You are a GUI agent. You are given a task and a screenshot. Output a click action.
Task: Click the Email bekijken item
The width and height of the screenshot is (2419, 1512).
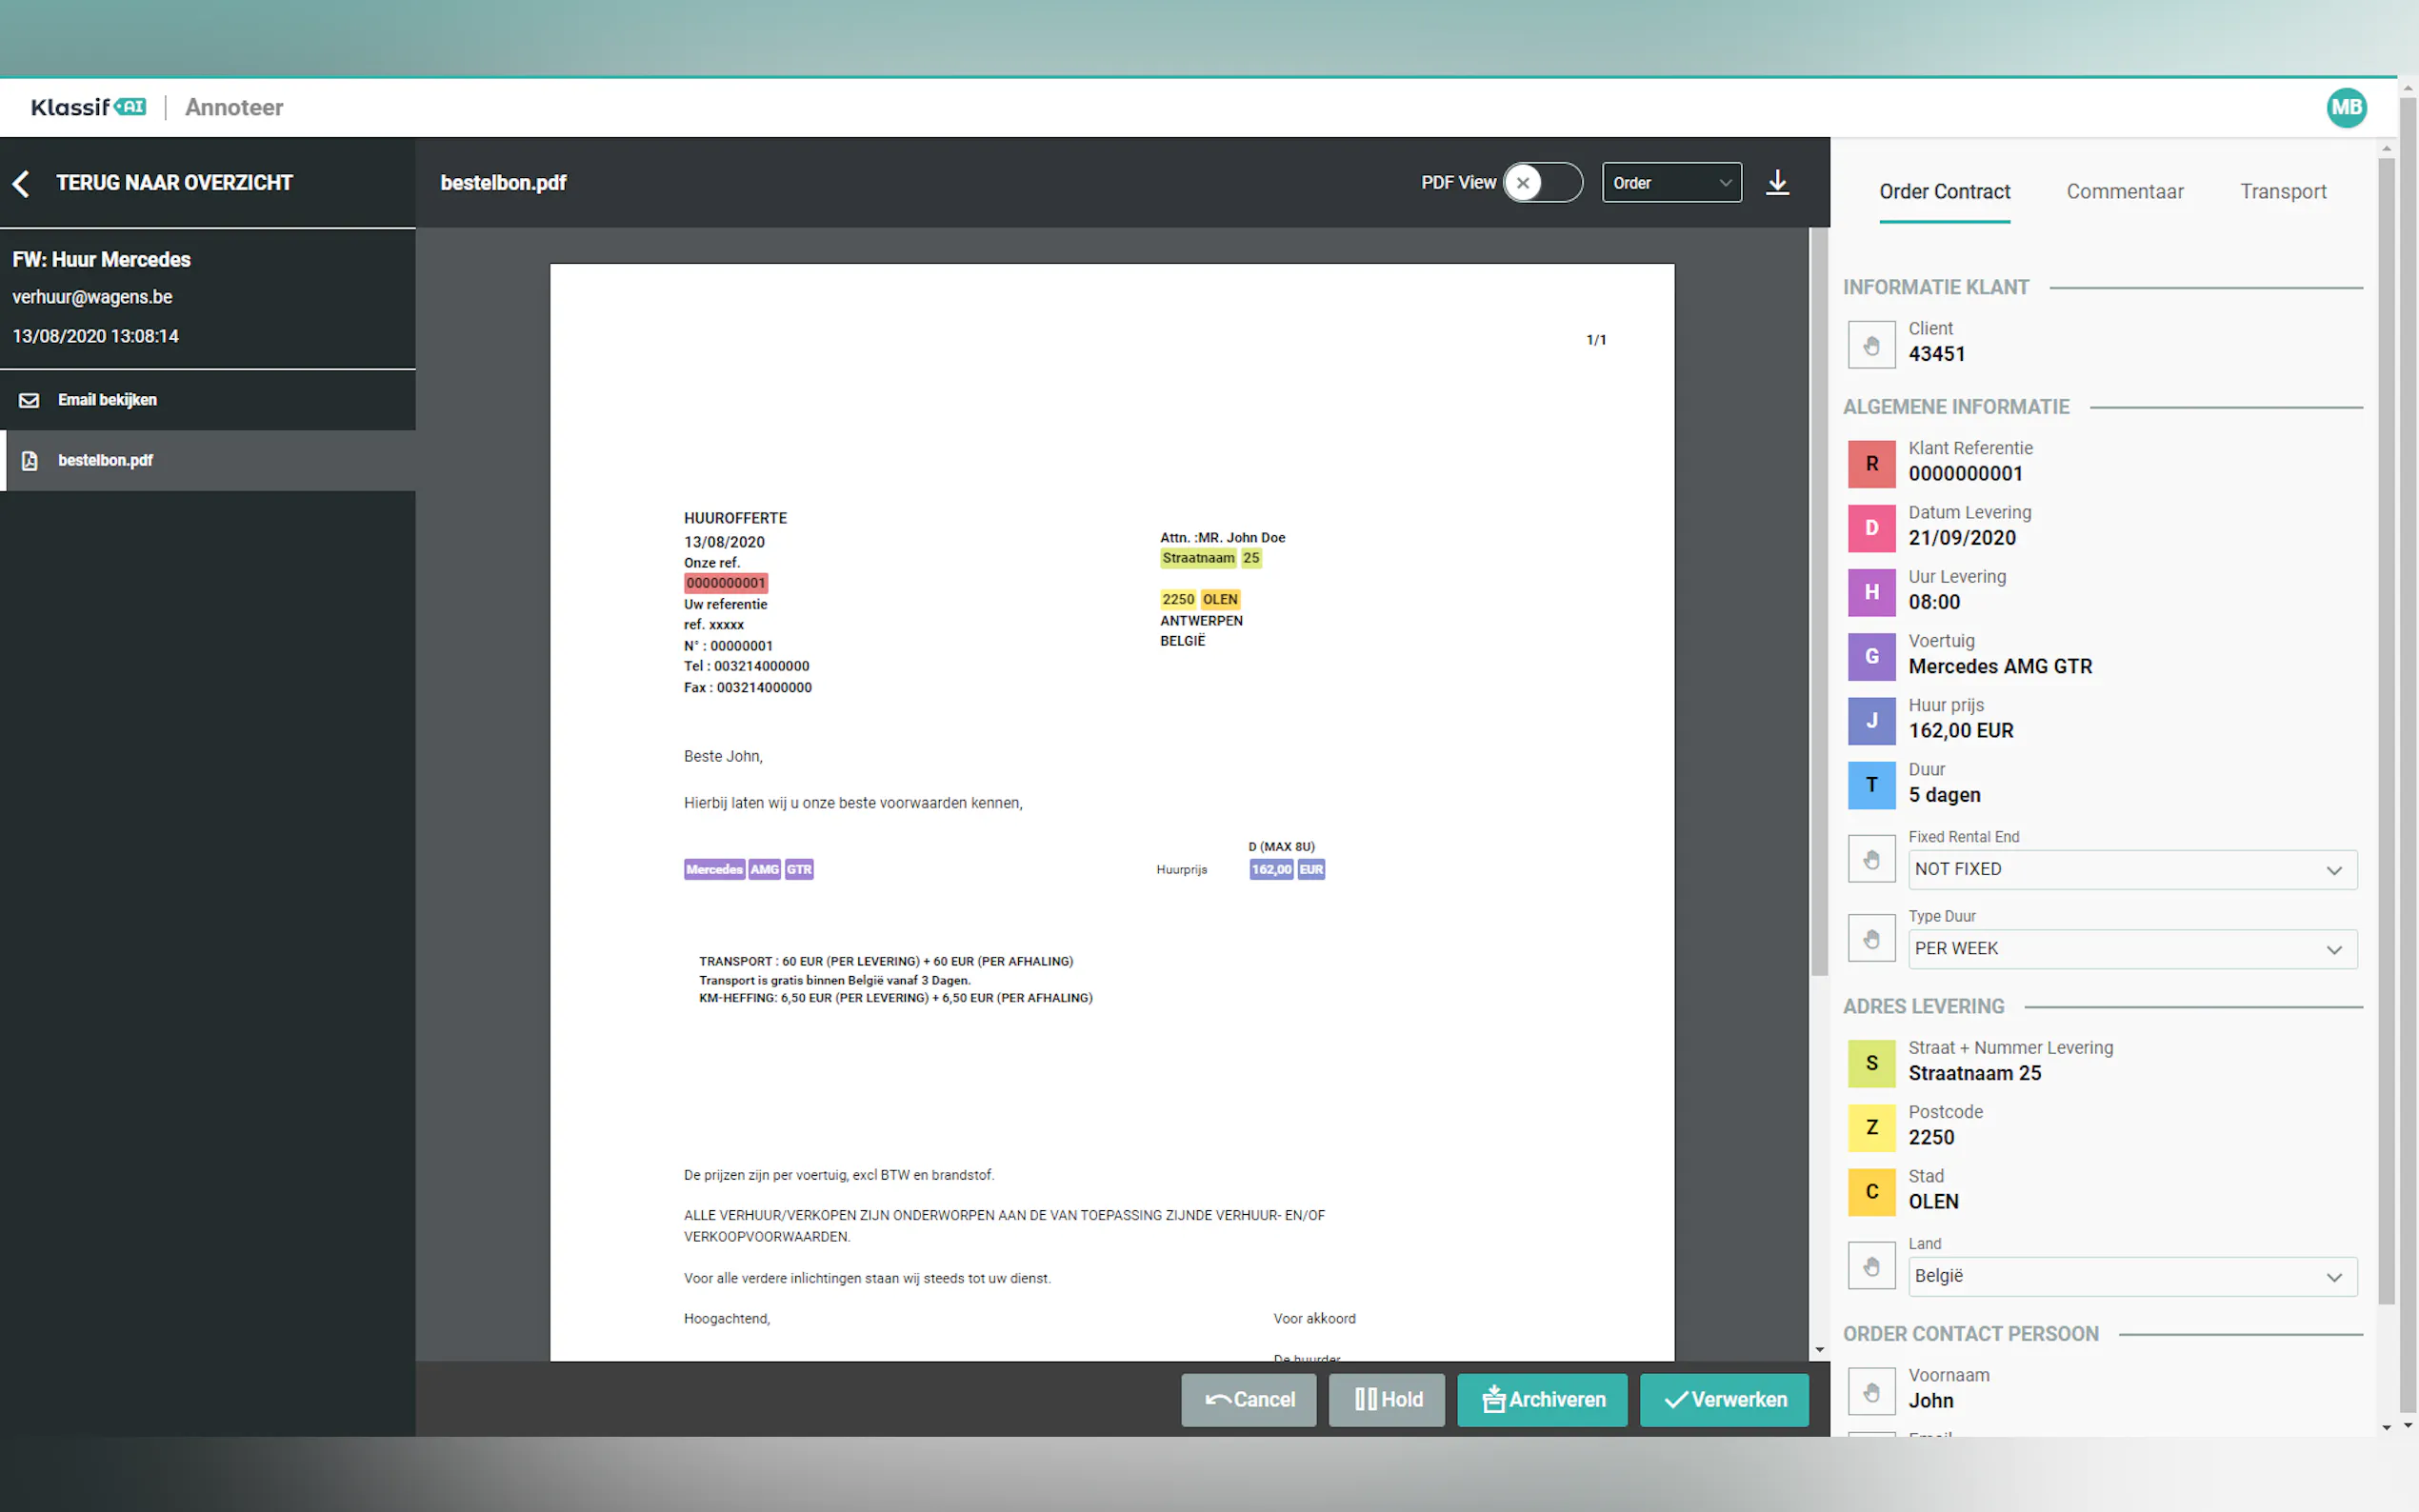[107, 400]
